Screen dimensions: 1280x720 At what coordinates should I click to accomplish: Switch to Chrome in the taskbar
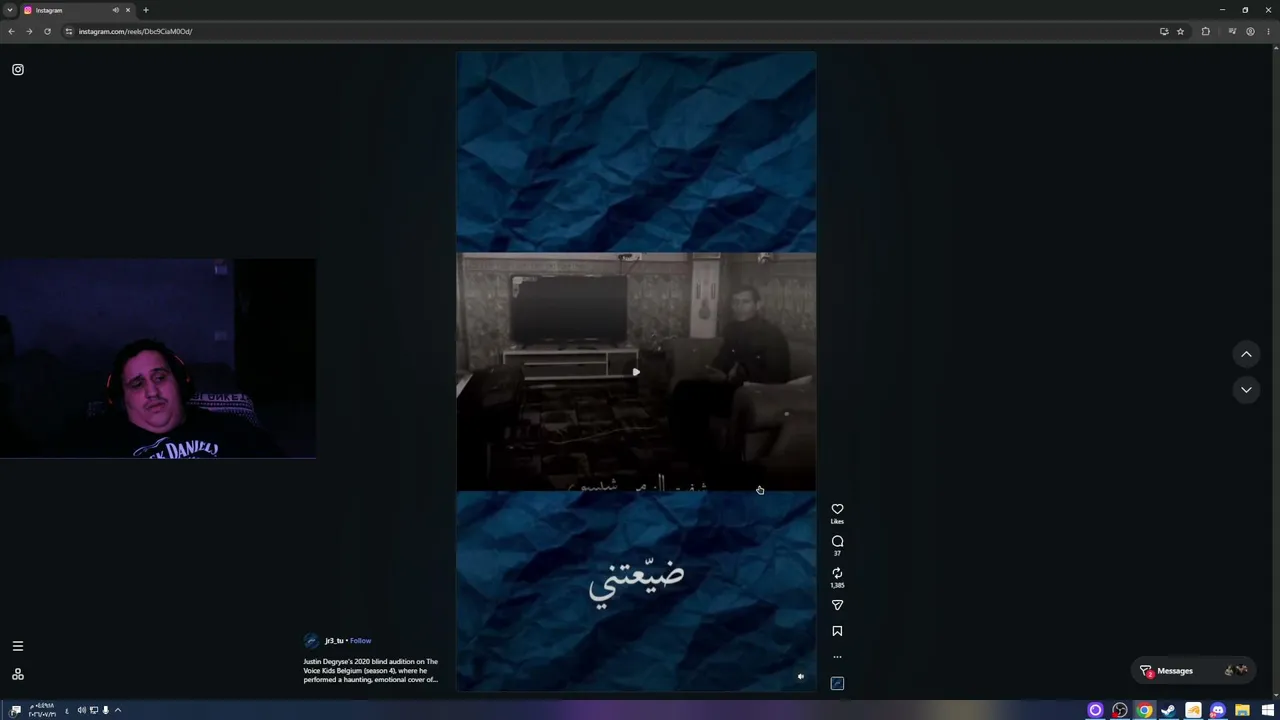coord(1144,711)
